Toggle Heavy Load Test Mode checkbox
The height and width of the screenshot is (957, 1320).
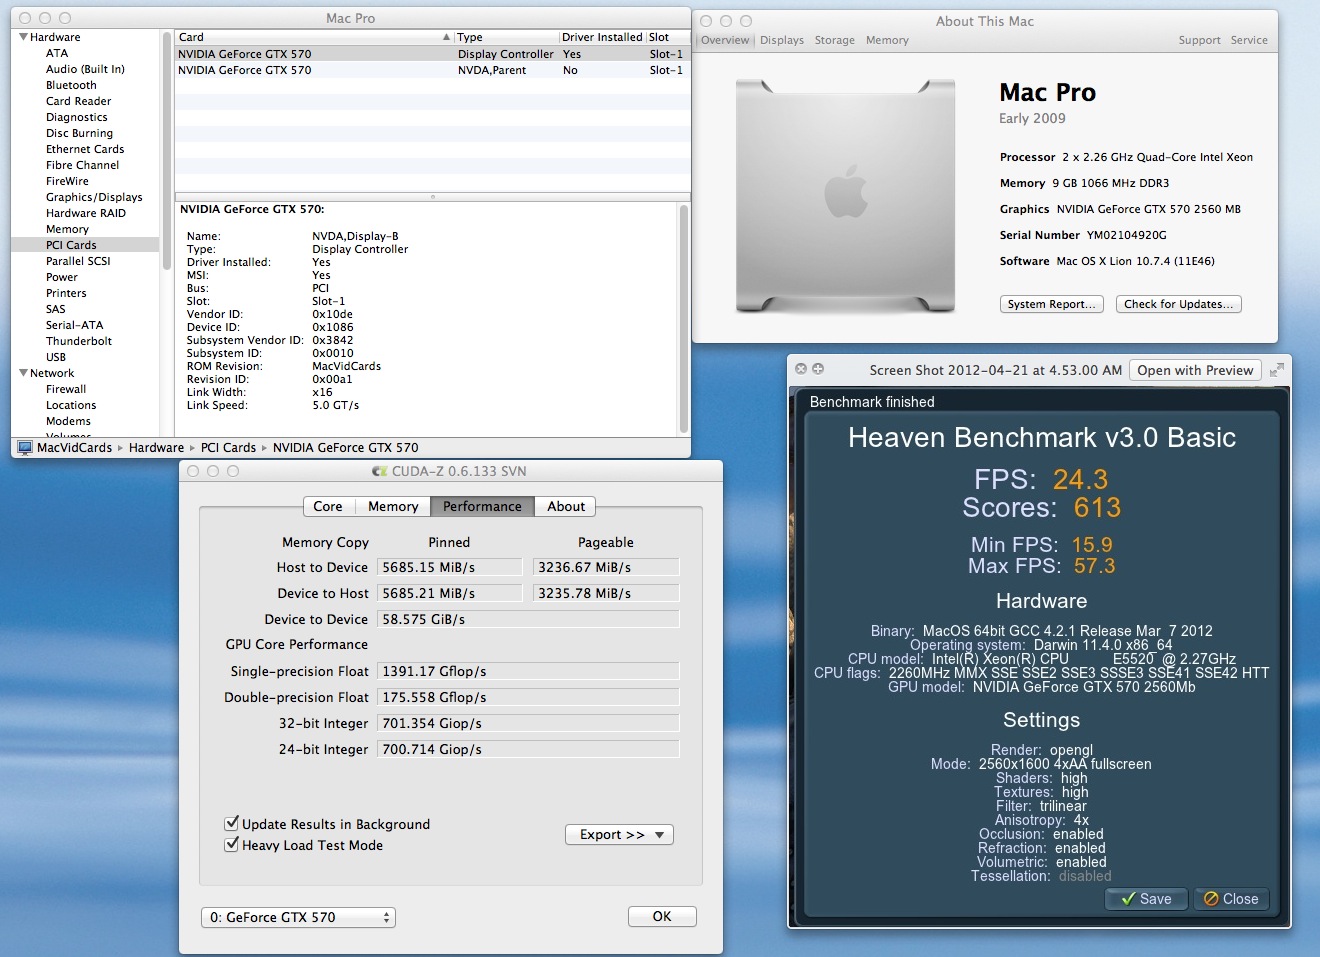[x=232, y=844]
